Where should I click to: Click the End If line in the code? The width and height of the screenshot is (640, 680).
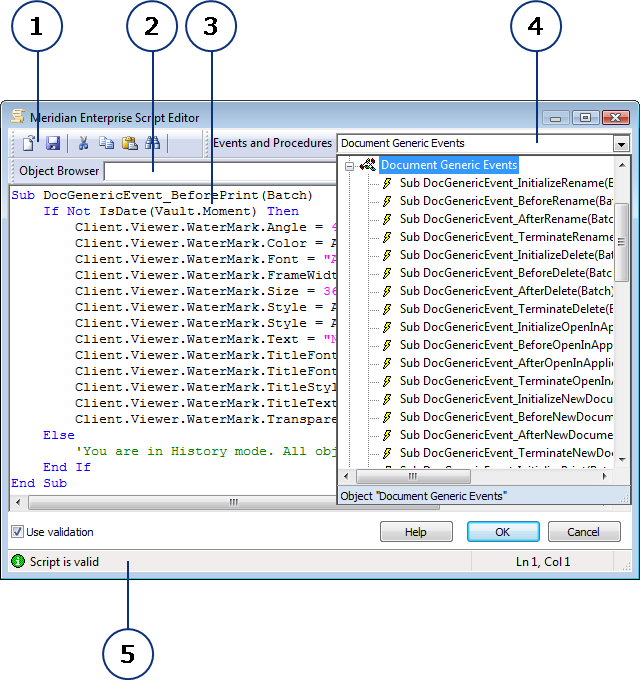pyautogui.click(x=67, y=468)
